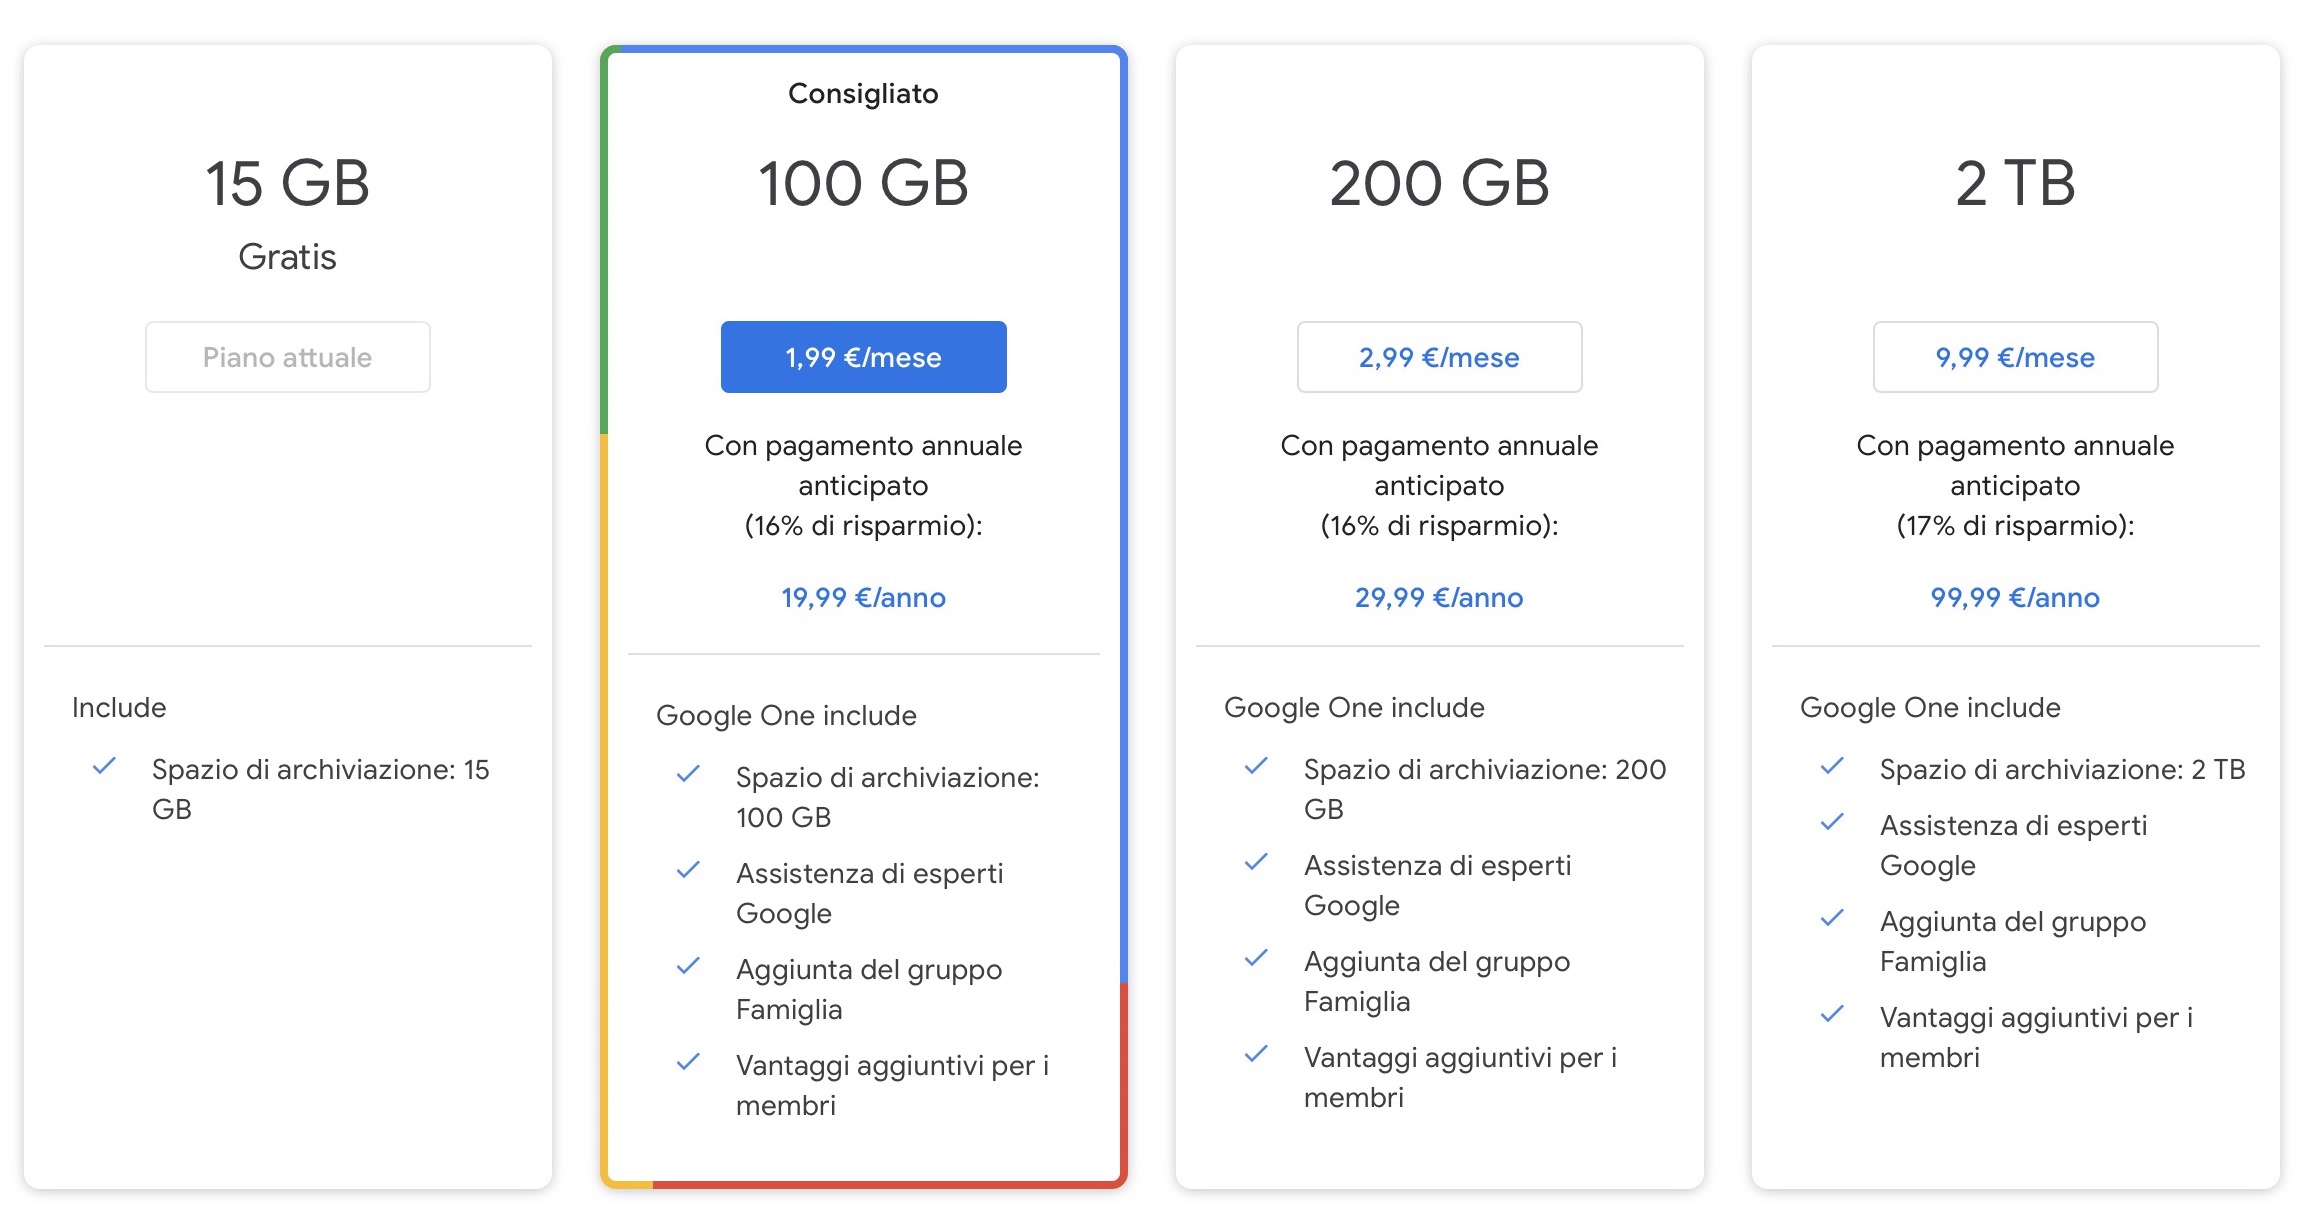Click checkmark beside 2 TB storage feature
2323x1224 pixels.
1832,767
